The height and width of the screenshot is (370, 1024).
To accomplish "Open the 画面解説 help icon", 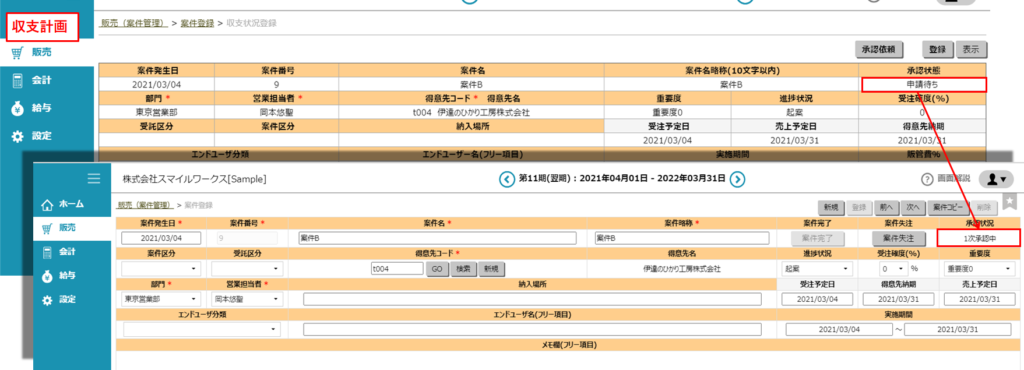I will tap(926, 179).
